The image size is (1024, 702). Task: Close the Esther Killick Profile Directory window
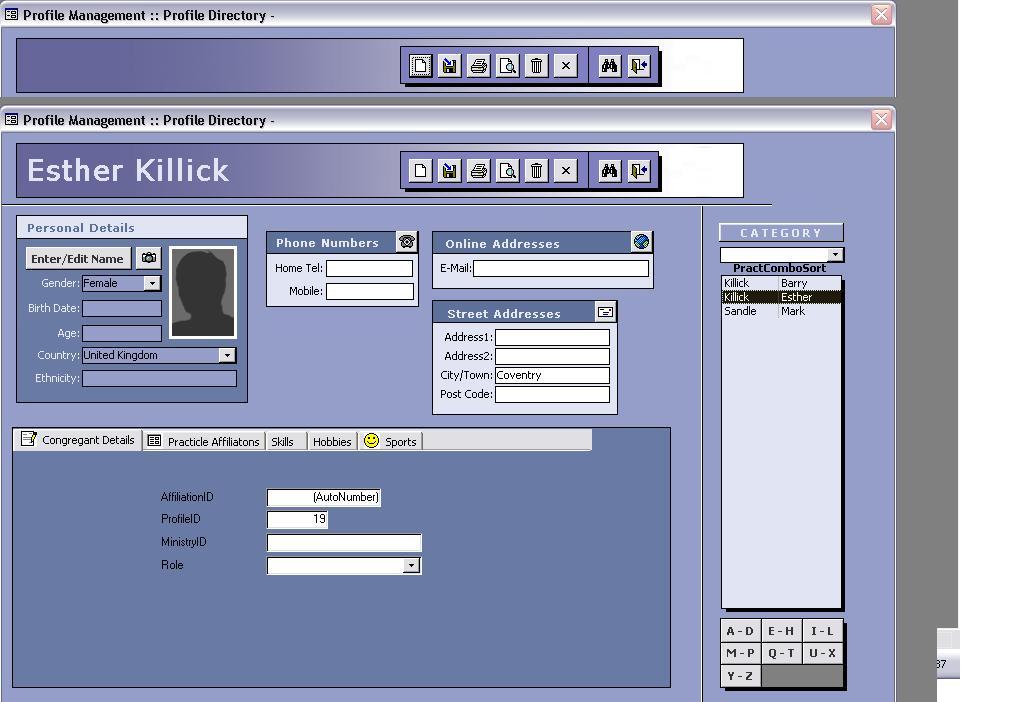point(881,120)
